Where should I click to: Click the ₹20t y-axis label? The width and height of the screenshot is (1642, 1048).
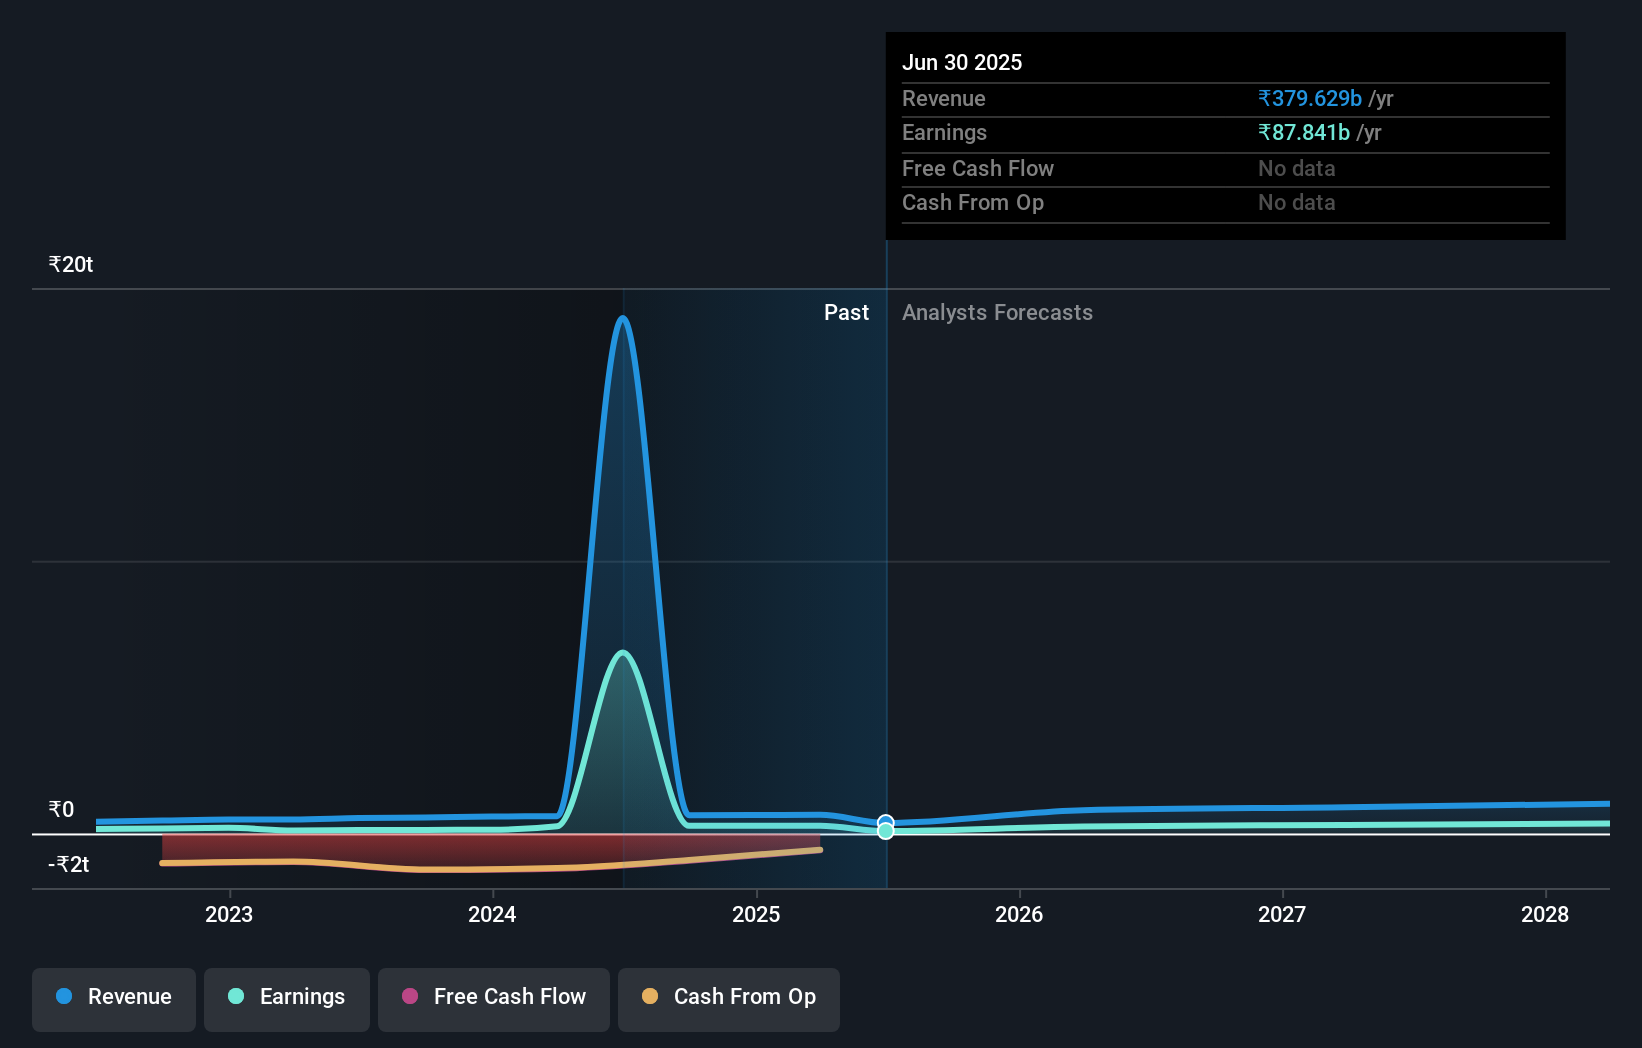pos(71,264)
